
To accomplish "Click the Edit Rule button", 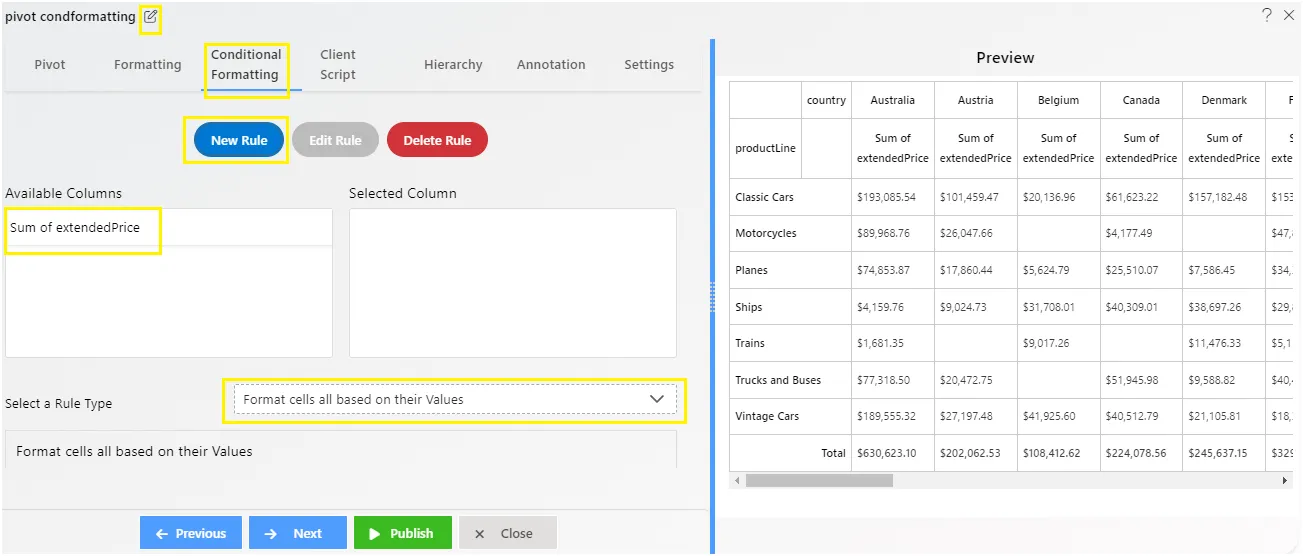I will tap(335, 140).
